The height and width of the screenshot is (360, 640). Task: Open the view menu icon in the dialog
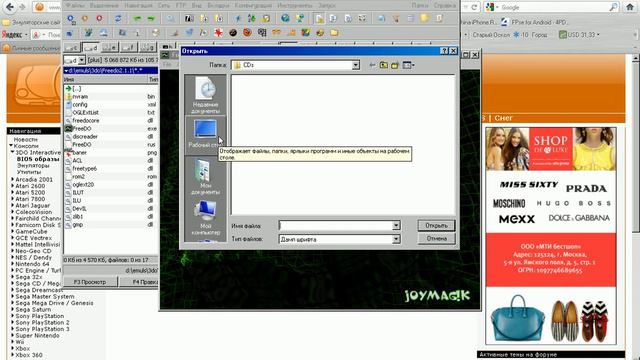click(408, 65)
